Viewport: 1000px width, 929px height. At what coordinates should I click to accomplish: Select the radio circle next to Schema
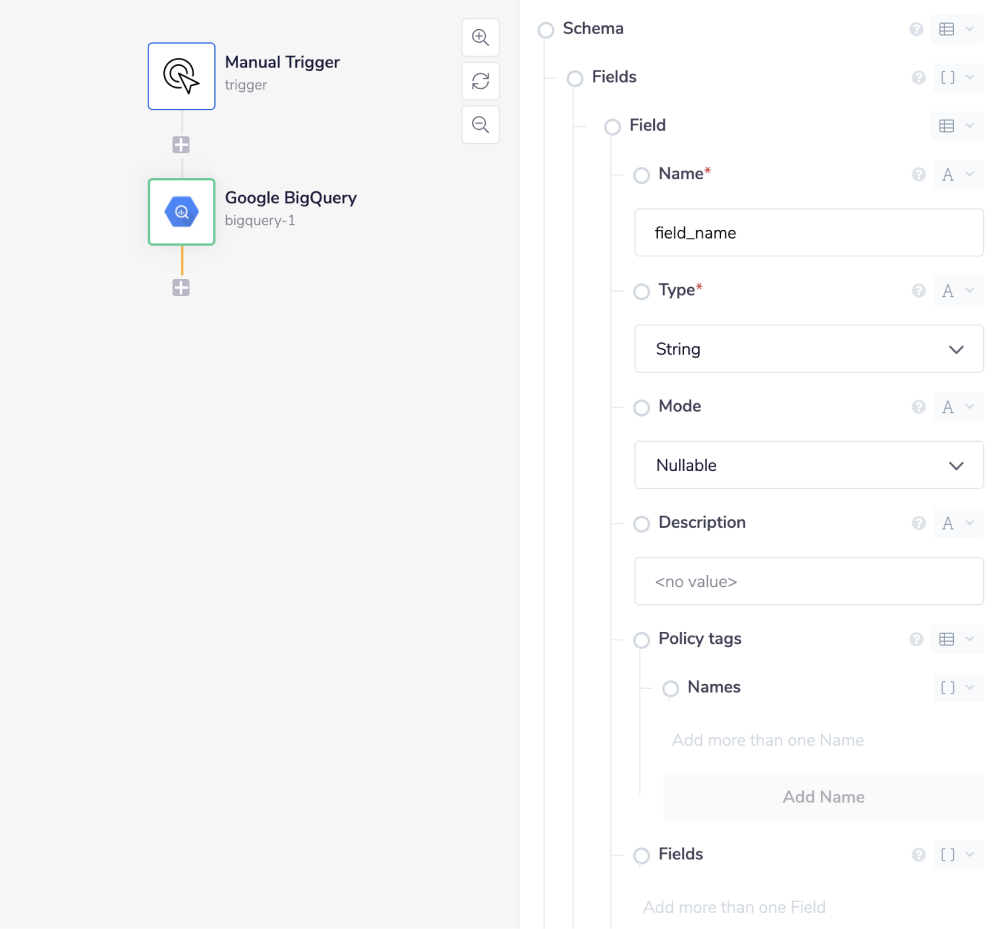[x=545, y=30]
